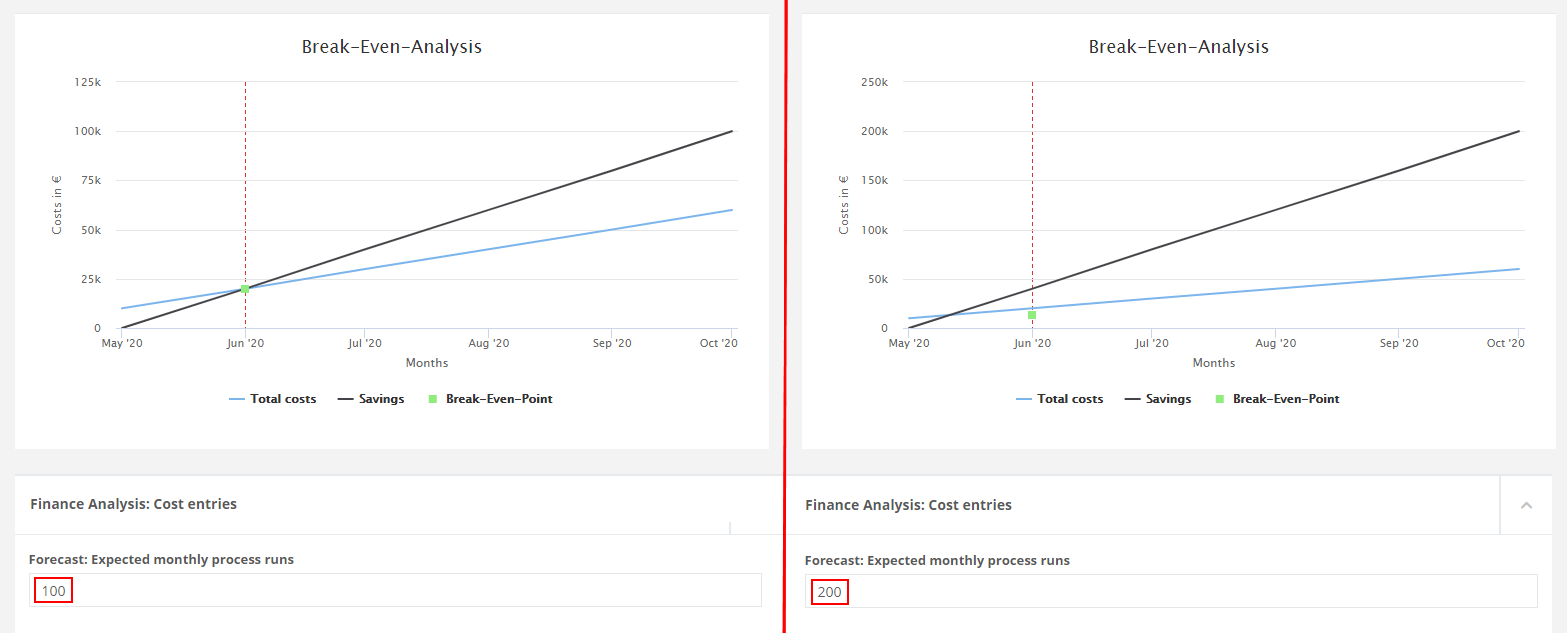Viewport: 1567px width, 633px height.
Task: Click the left chart's Break-Even-Analysis title
Action: coord(391,47)
